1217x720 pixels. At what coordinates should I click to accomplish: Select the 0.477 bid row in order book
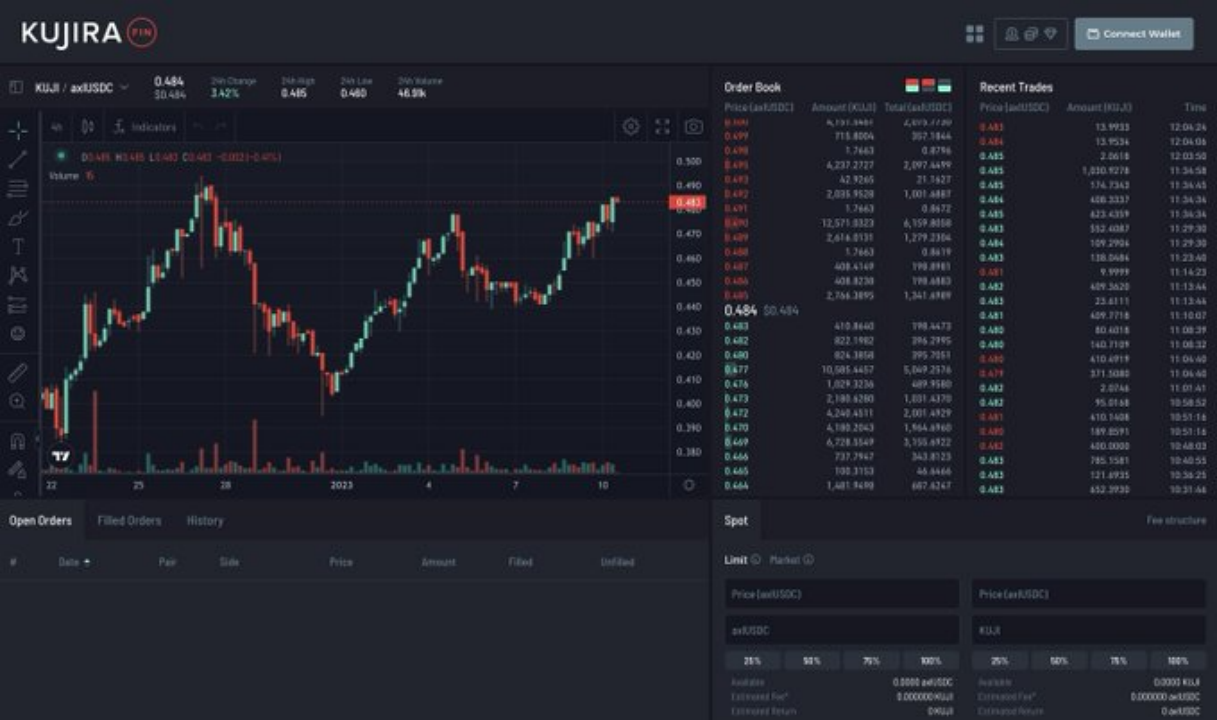[838, 369]
